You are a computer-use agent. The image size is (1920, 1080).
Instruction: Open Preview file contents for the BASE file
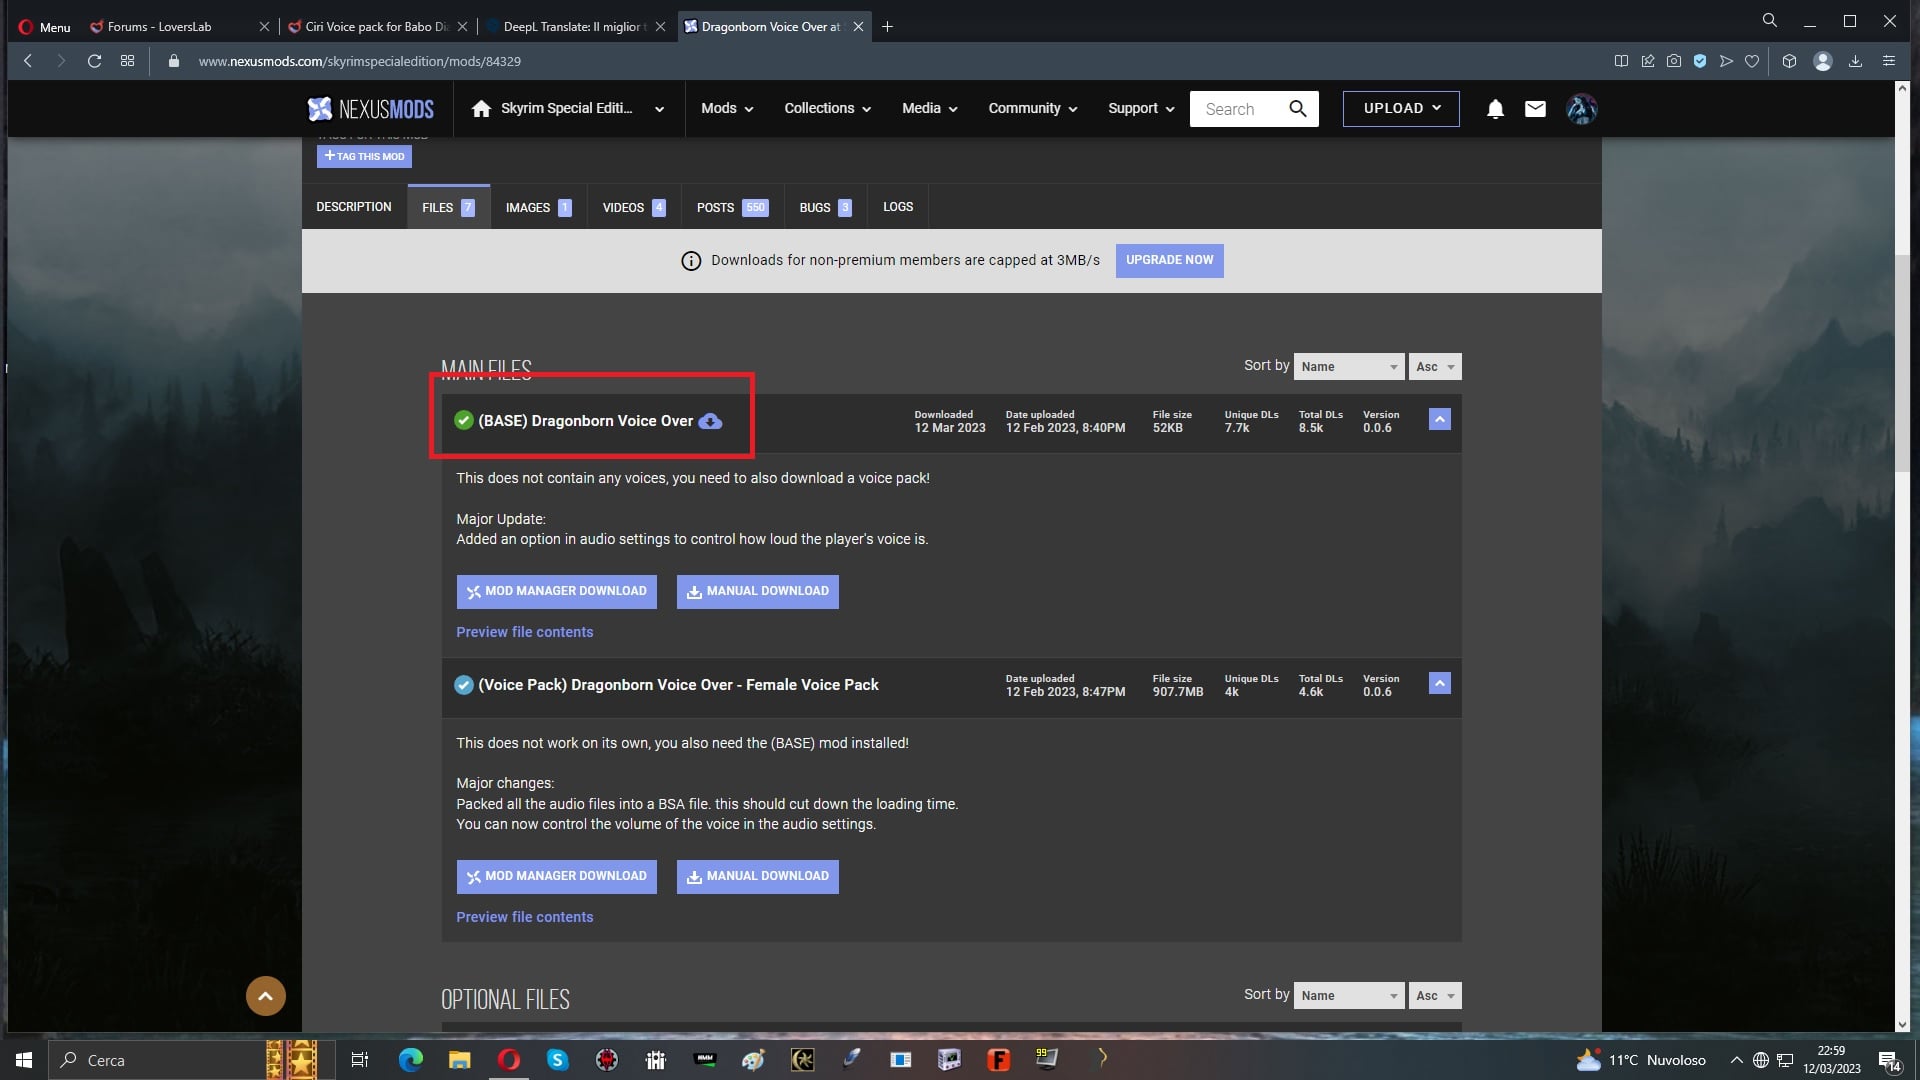click(x=525, y=633)
